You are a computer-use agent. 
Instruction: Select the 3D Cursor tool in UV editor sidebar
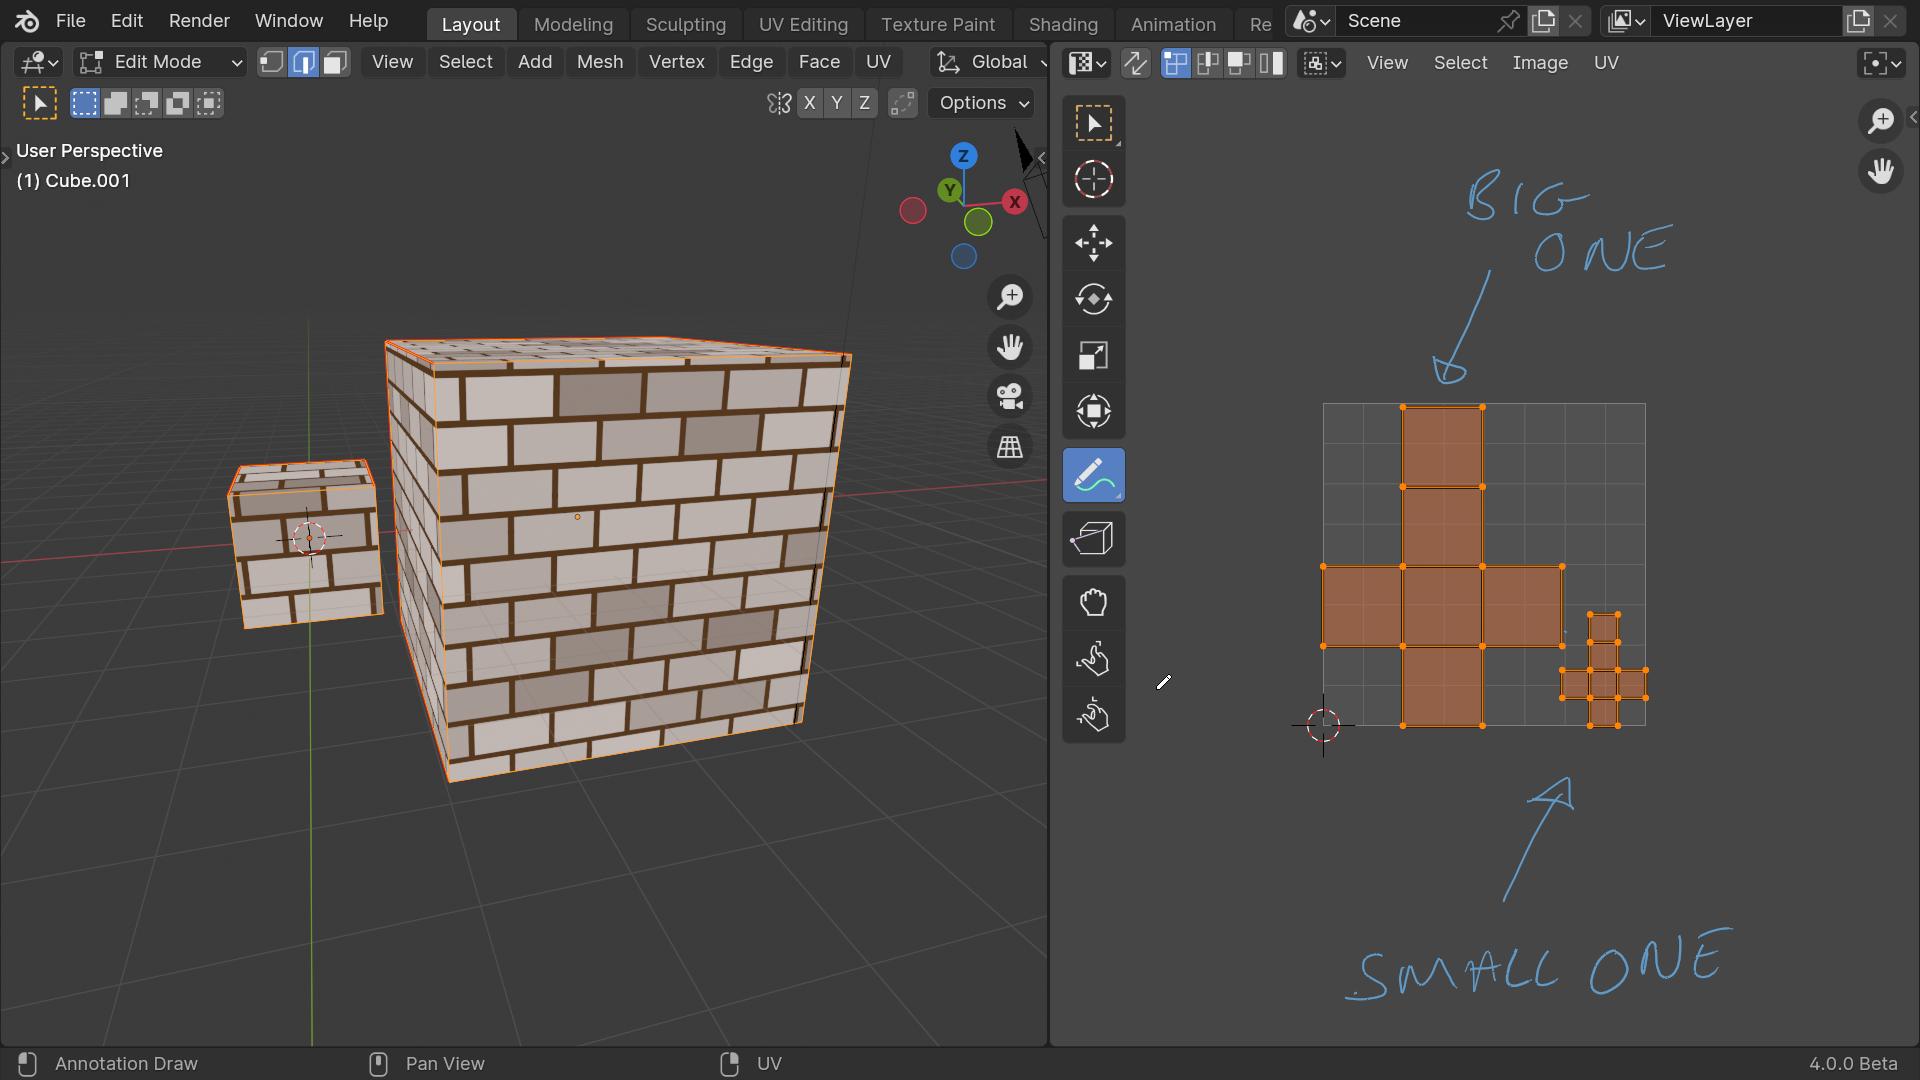click(1093, 180)
